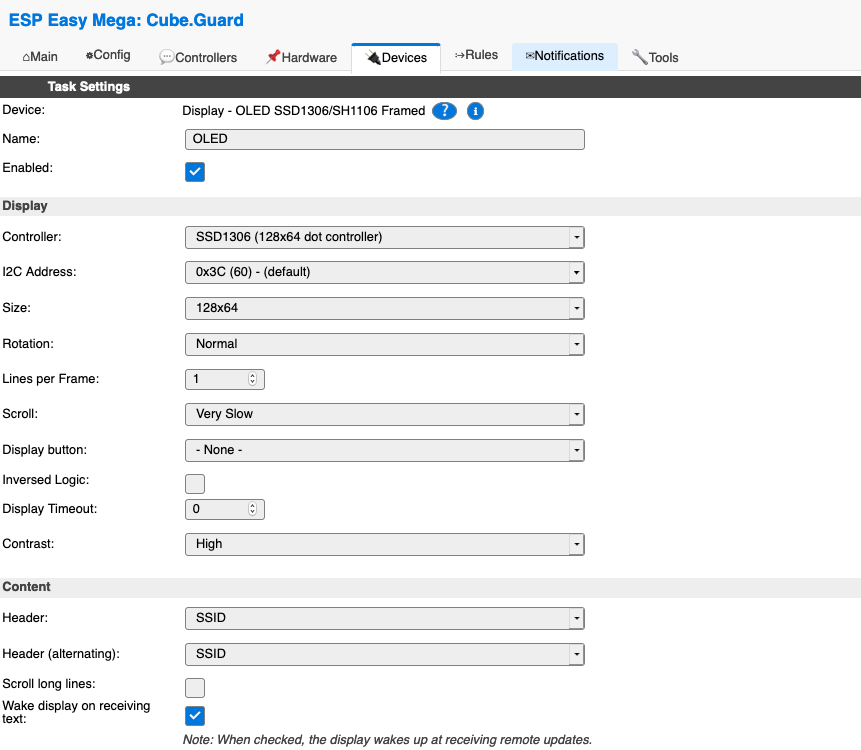Switch to the Config tab

108,56
